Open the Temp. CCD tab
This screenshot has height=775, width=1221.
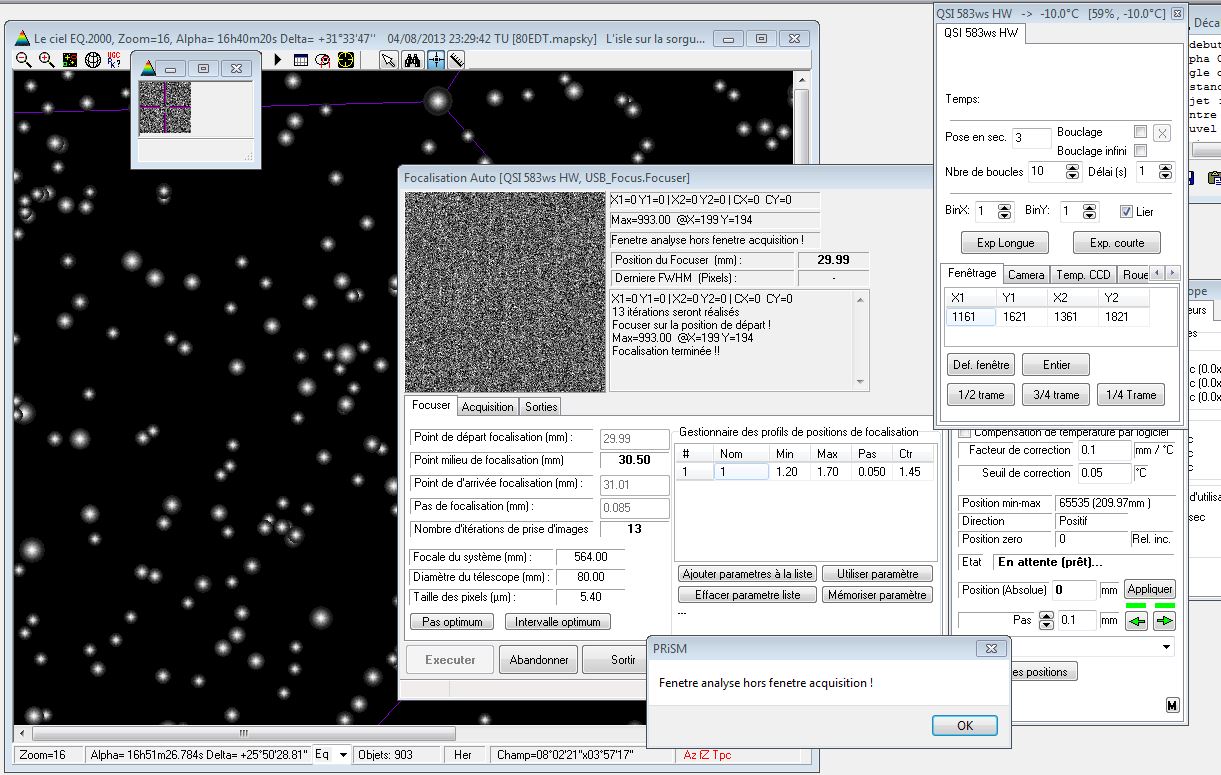(1083, 274)
